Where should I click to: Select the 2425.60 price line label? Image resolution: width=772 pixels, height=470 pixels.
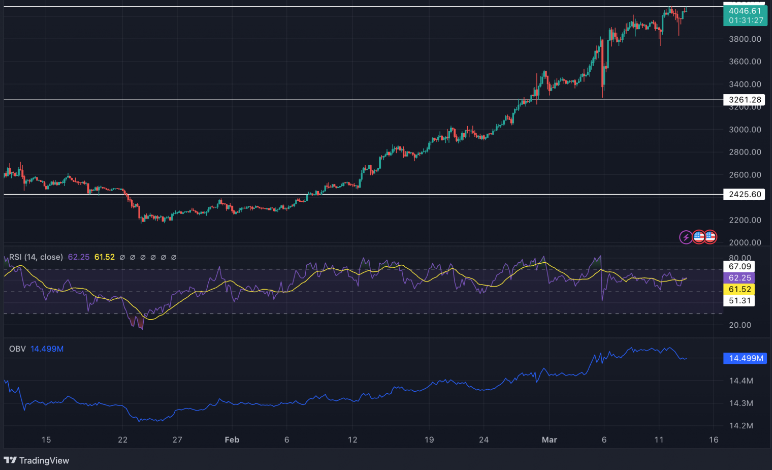point(744,194)
